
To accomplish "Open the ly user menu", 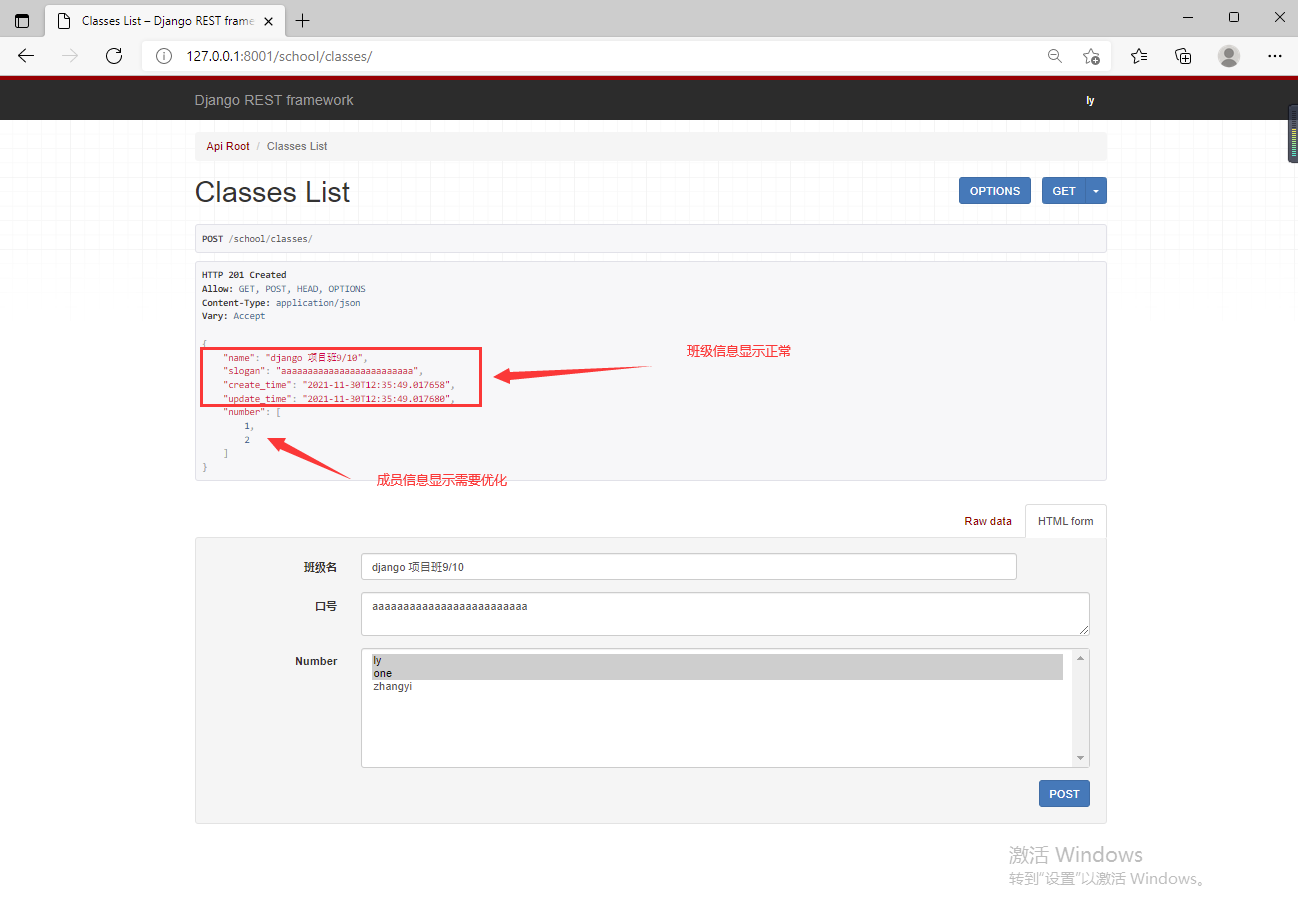I will 1091,100.
